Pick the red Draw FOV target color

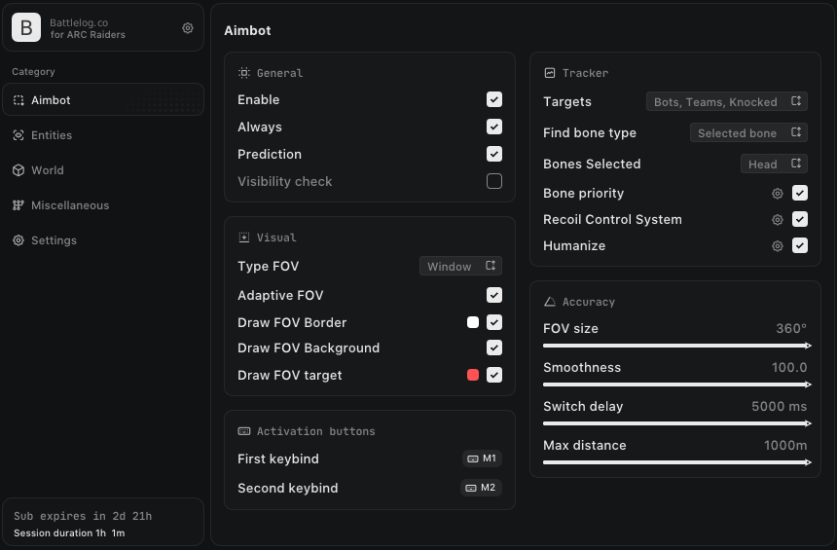[x=473, y=375]
